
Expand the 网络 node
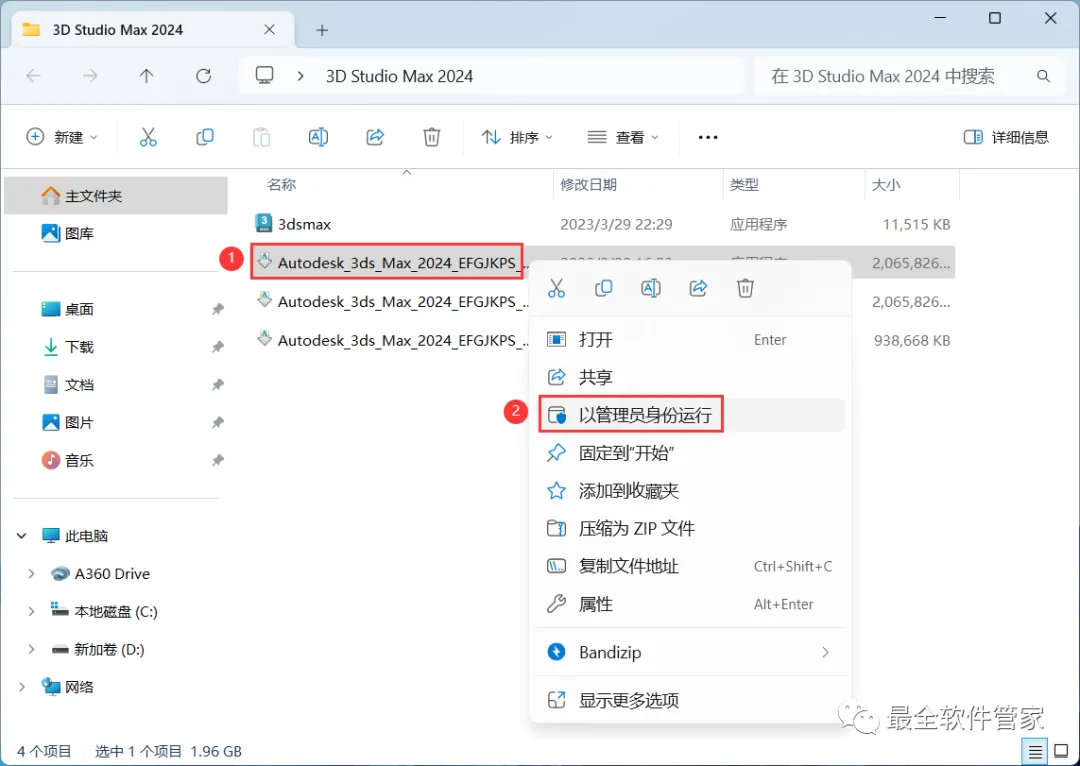[21, 687]
